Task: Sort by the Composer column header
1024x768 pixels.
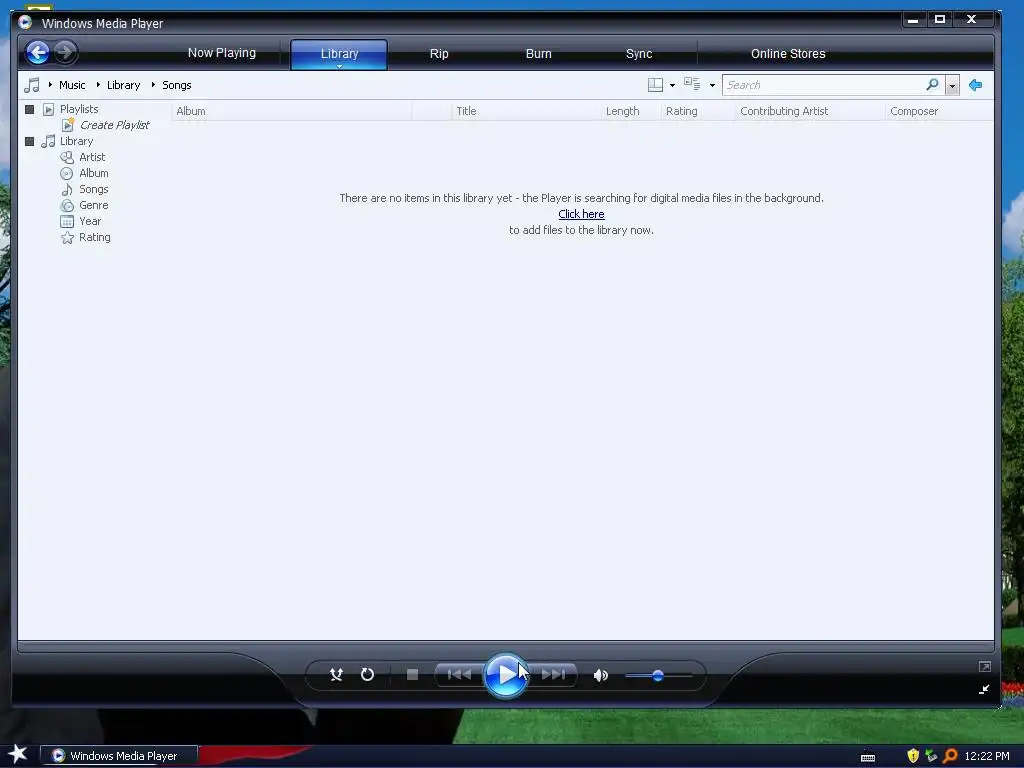Action: pyautogui.click(x=939, y=111)
